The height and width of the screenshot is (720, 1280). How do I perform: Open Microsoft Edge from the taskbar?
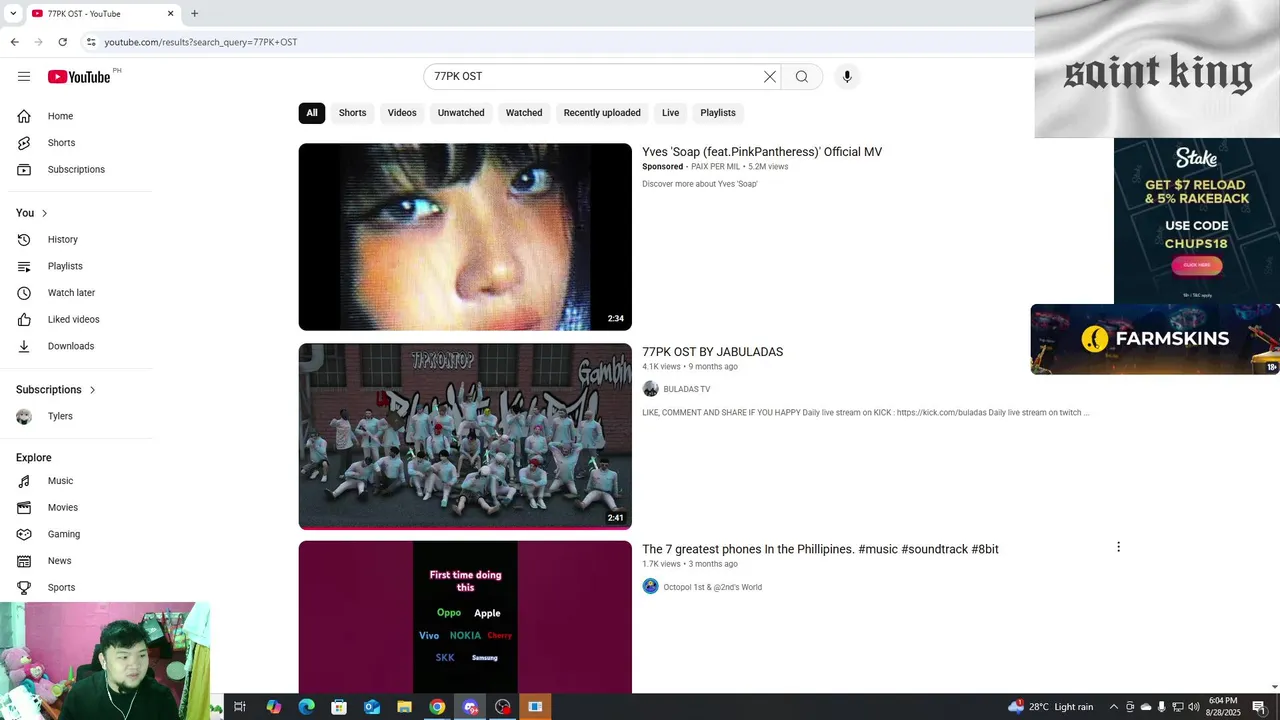point(306,707)
